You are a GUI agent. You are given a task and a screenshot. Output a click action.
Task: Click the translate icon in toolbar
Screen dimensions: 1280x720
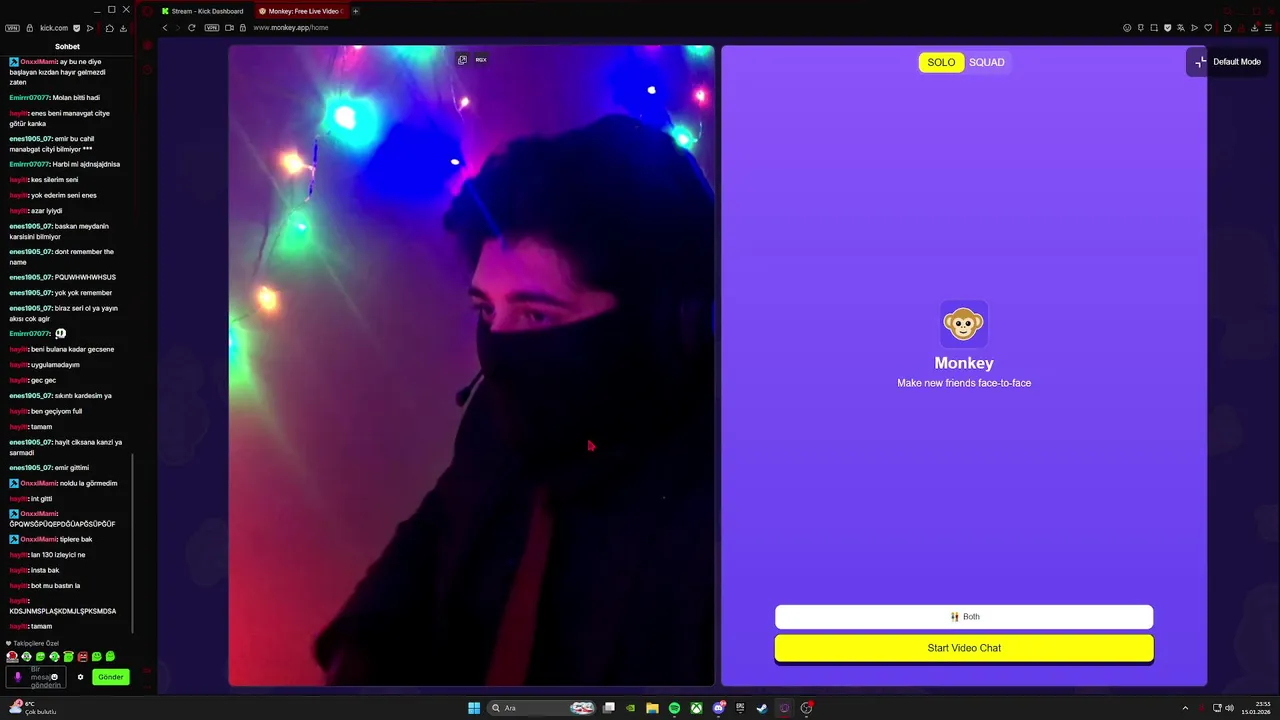pos(1181,28)
